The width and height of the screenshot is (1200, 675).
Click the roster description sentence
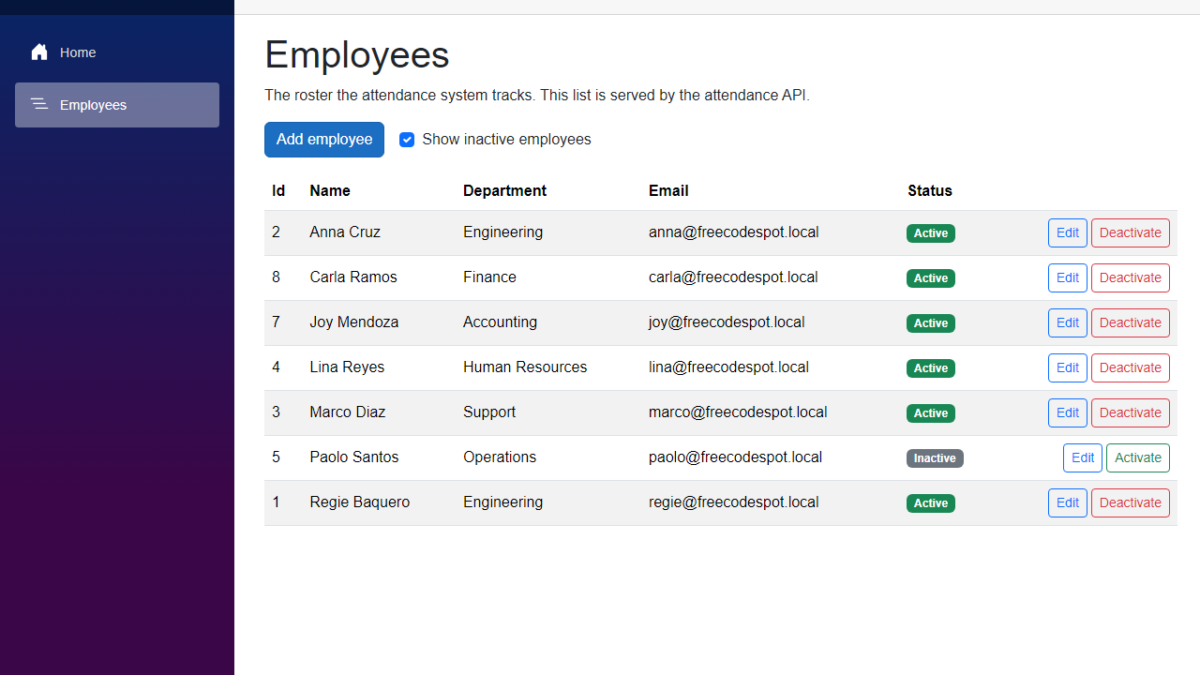(537, 96)
